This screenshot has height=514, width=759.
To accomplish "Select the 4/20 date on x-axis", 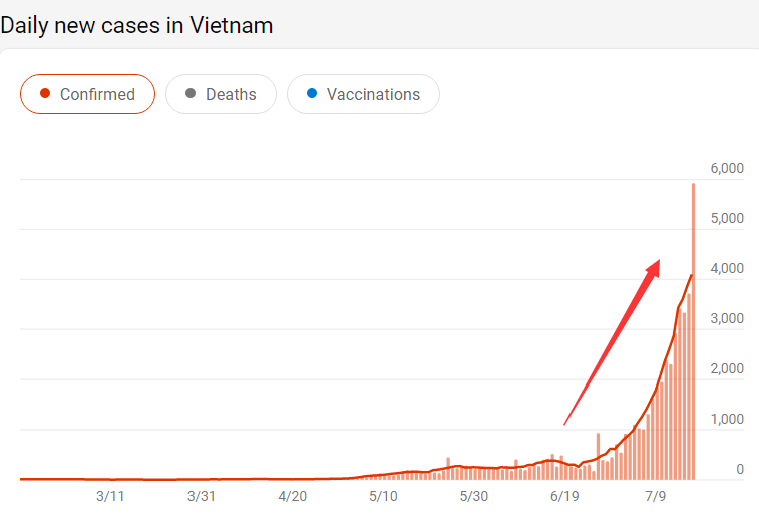I will [292, 496].
